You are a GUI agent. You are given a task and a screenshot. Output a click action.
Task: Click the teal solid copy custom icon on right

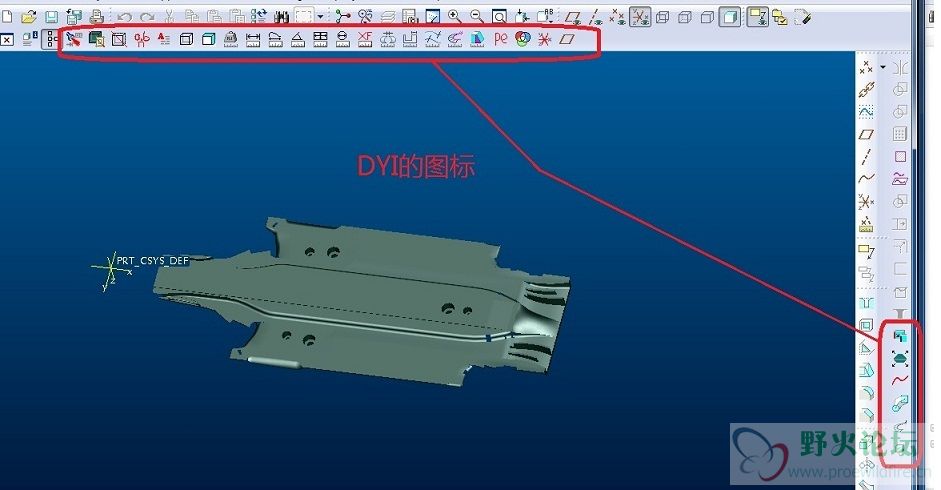(x=899, y=336)
